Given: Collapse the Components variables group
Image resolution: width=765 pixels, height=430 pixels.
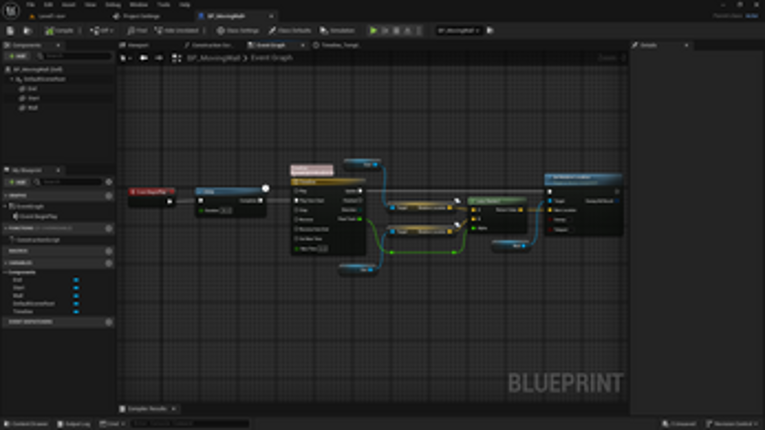Looking at the screenshot, I should [x=6, y=272].
